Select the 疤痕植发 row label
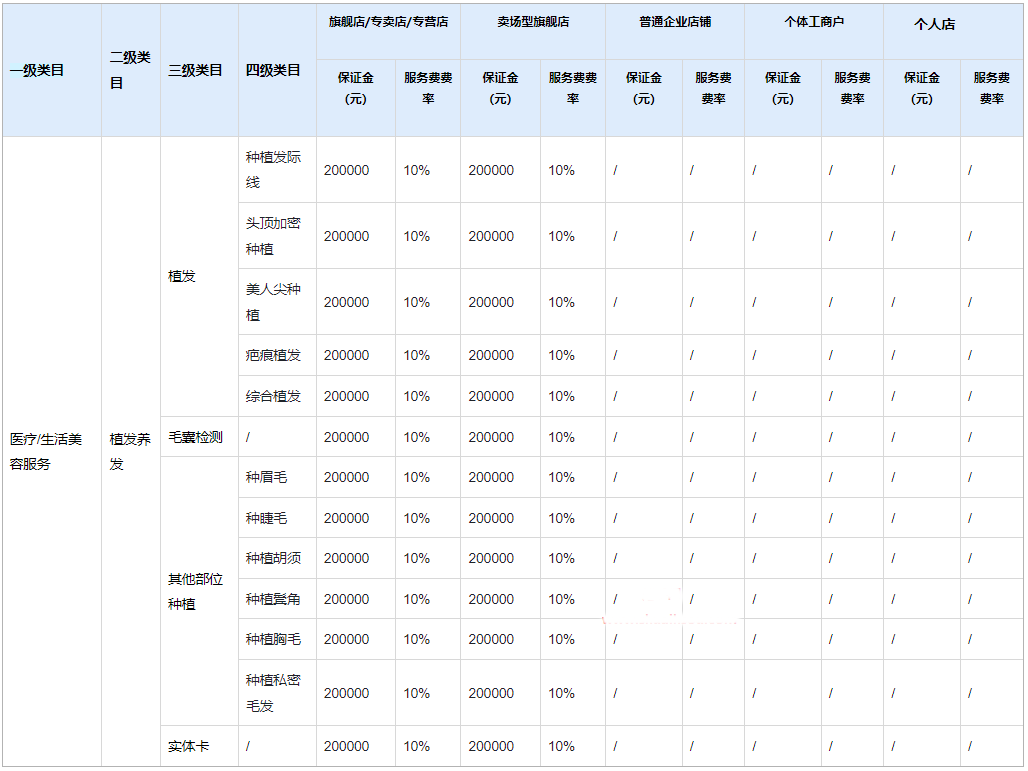The image size is (1028, 771). (x=273, y=355)
